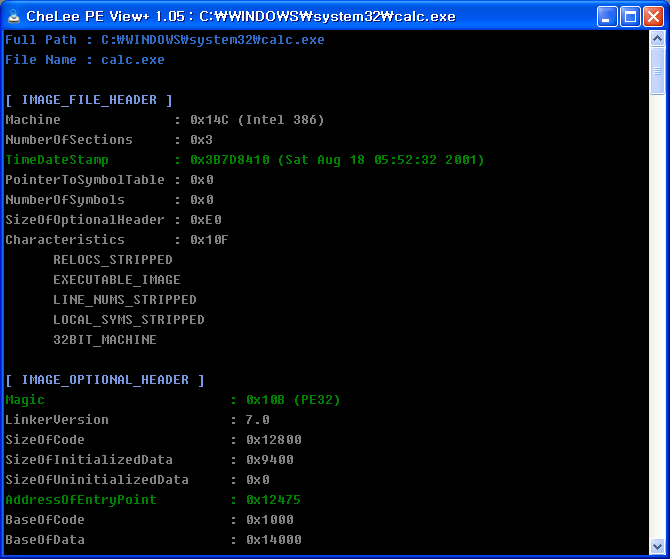Click the Machine 0x14C (Intel 386) value

point(257,120)
